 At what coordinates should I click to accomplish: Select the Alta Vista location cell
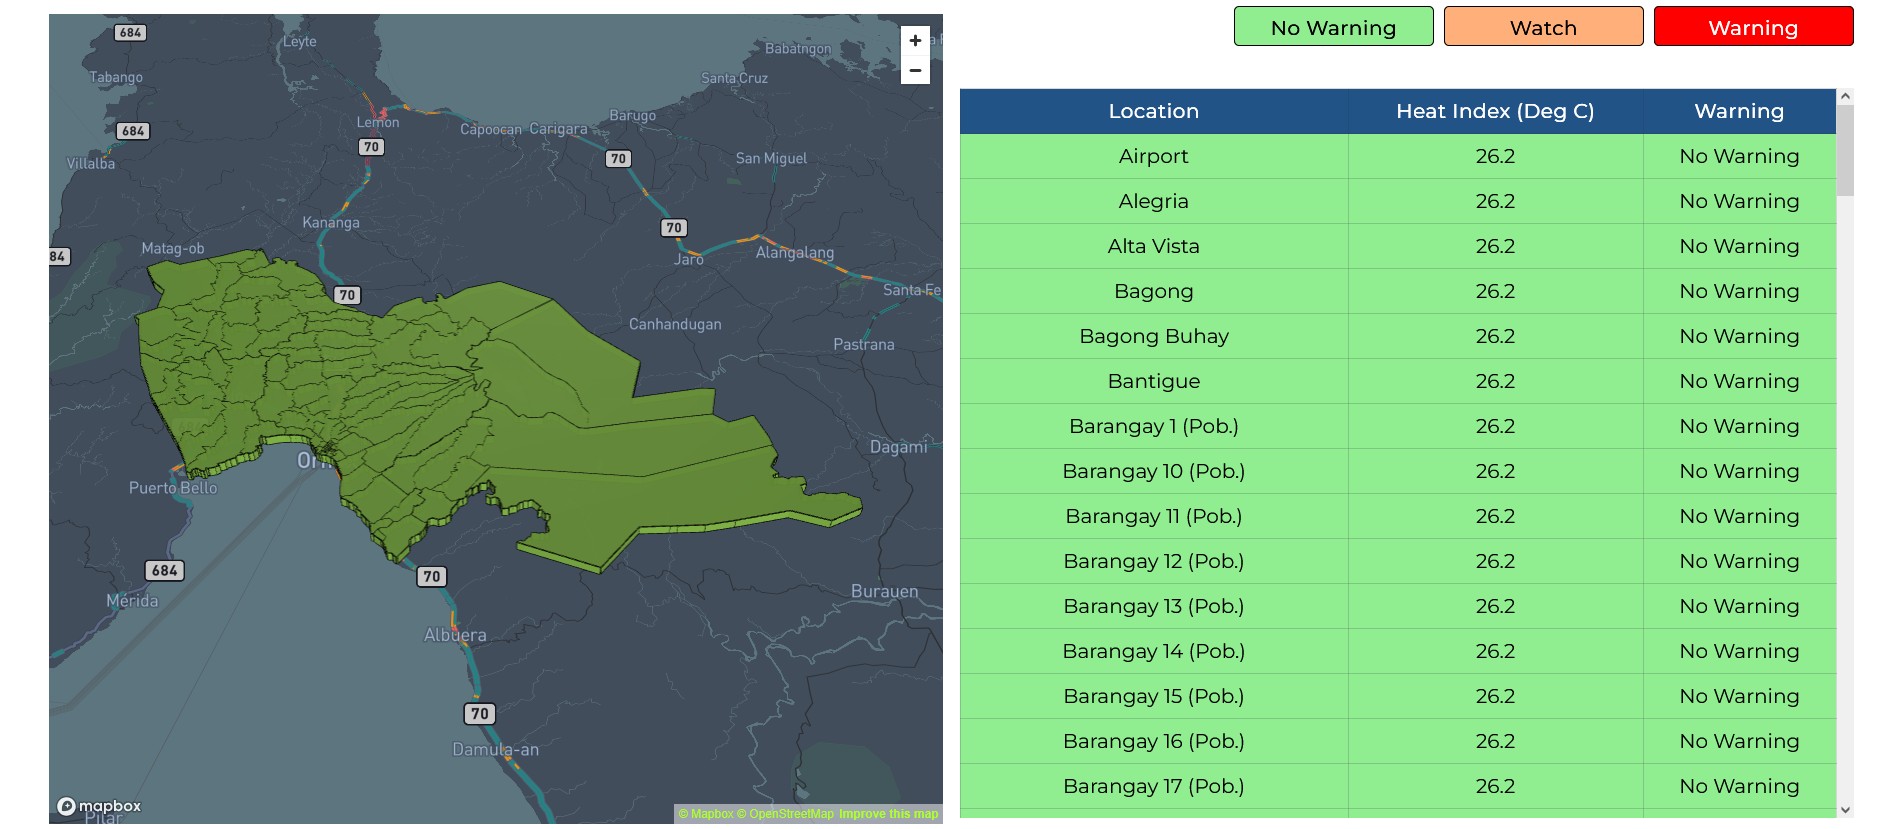pyautogui.click(x=1153, y=246)
